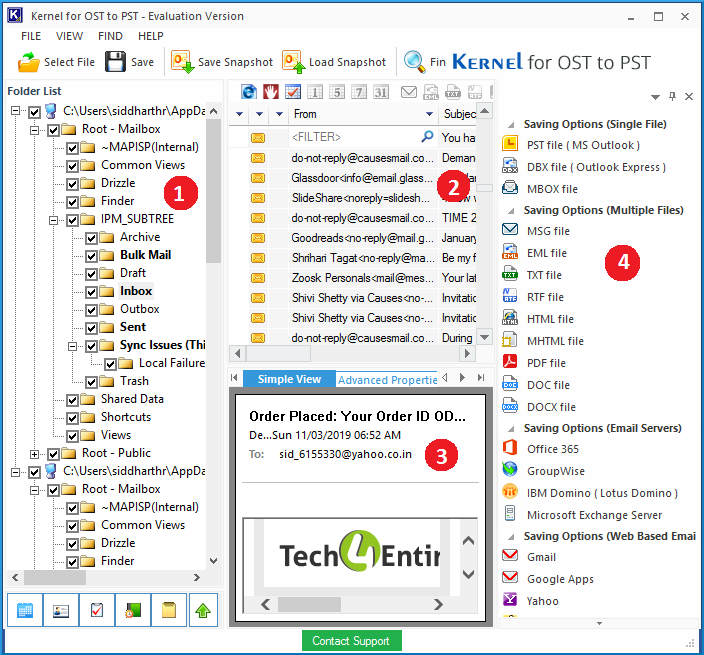Switch to the Advanced Properties tab
The height and width of the screenshot is (655, 704).
click(387, 380)
